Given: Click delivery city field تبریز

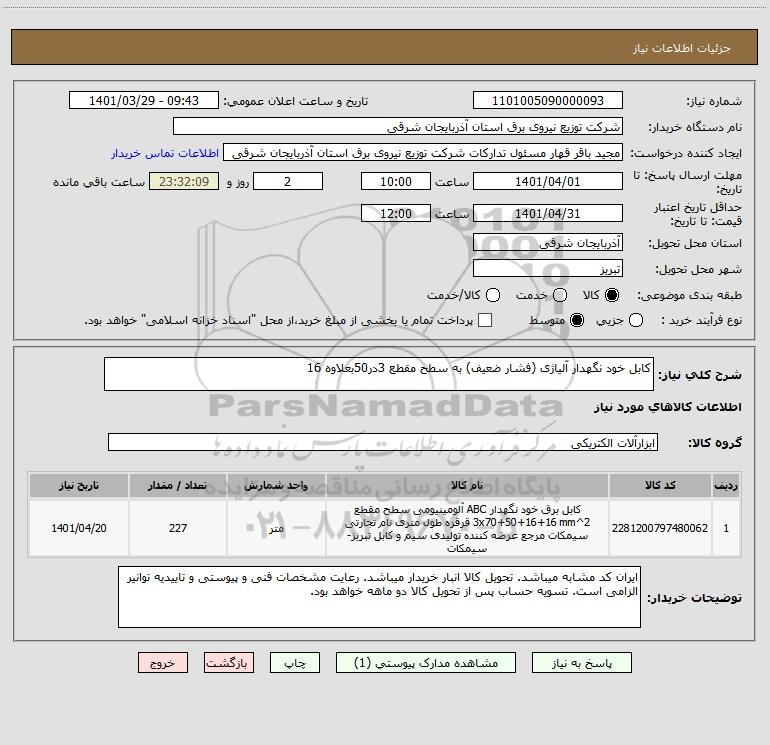Looking at the screenshot, I should [x=548, y=268].
